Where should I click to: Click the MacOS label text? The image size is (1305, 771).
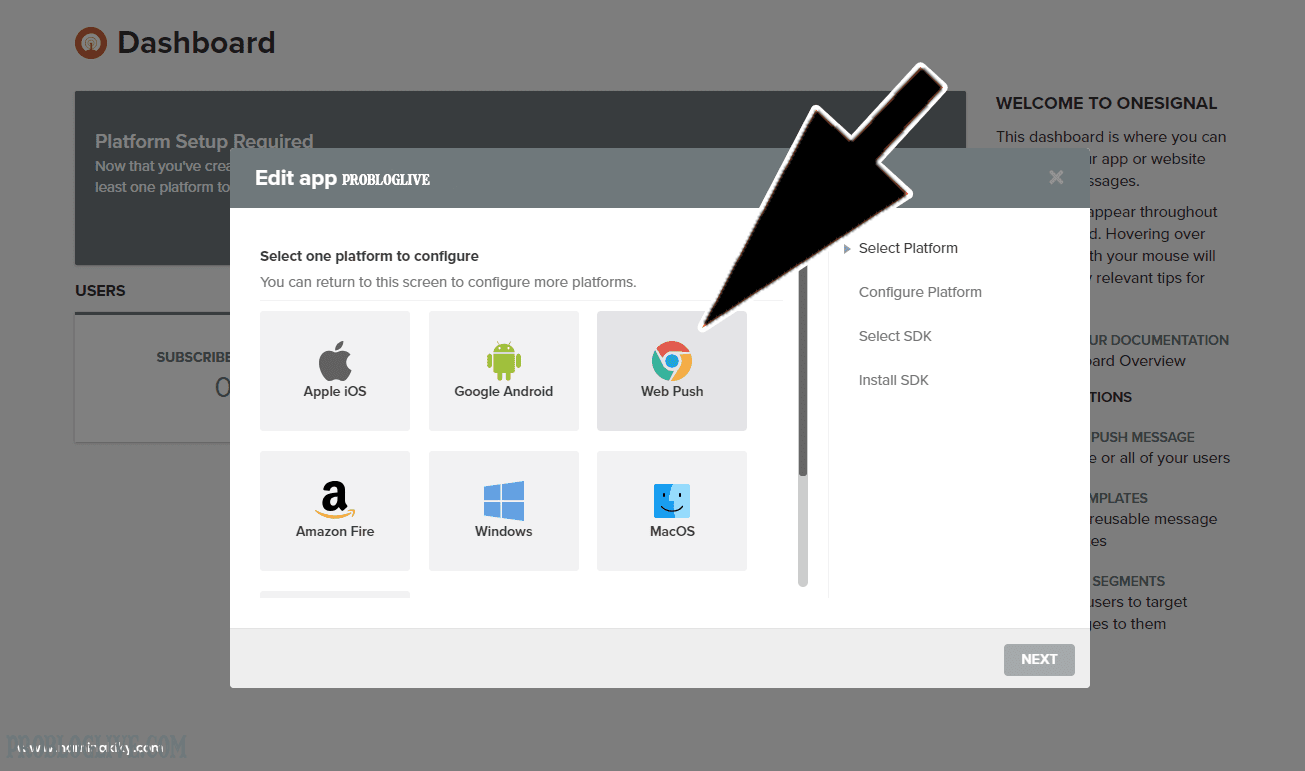pyautogui.click(x=672, y=531)
